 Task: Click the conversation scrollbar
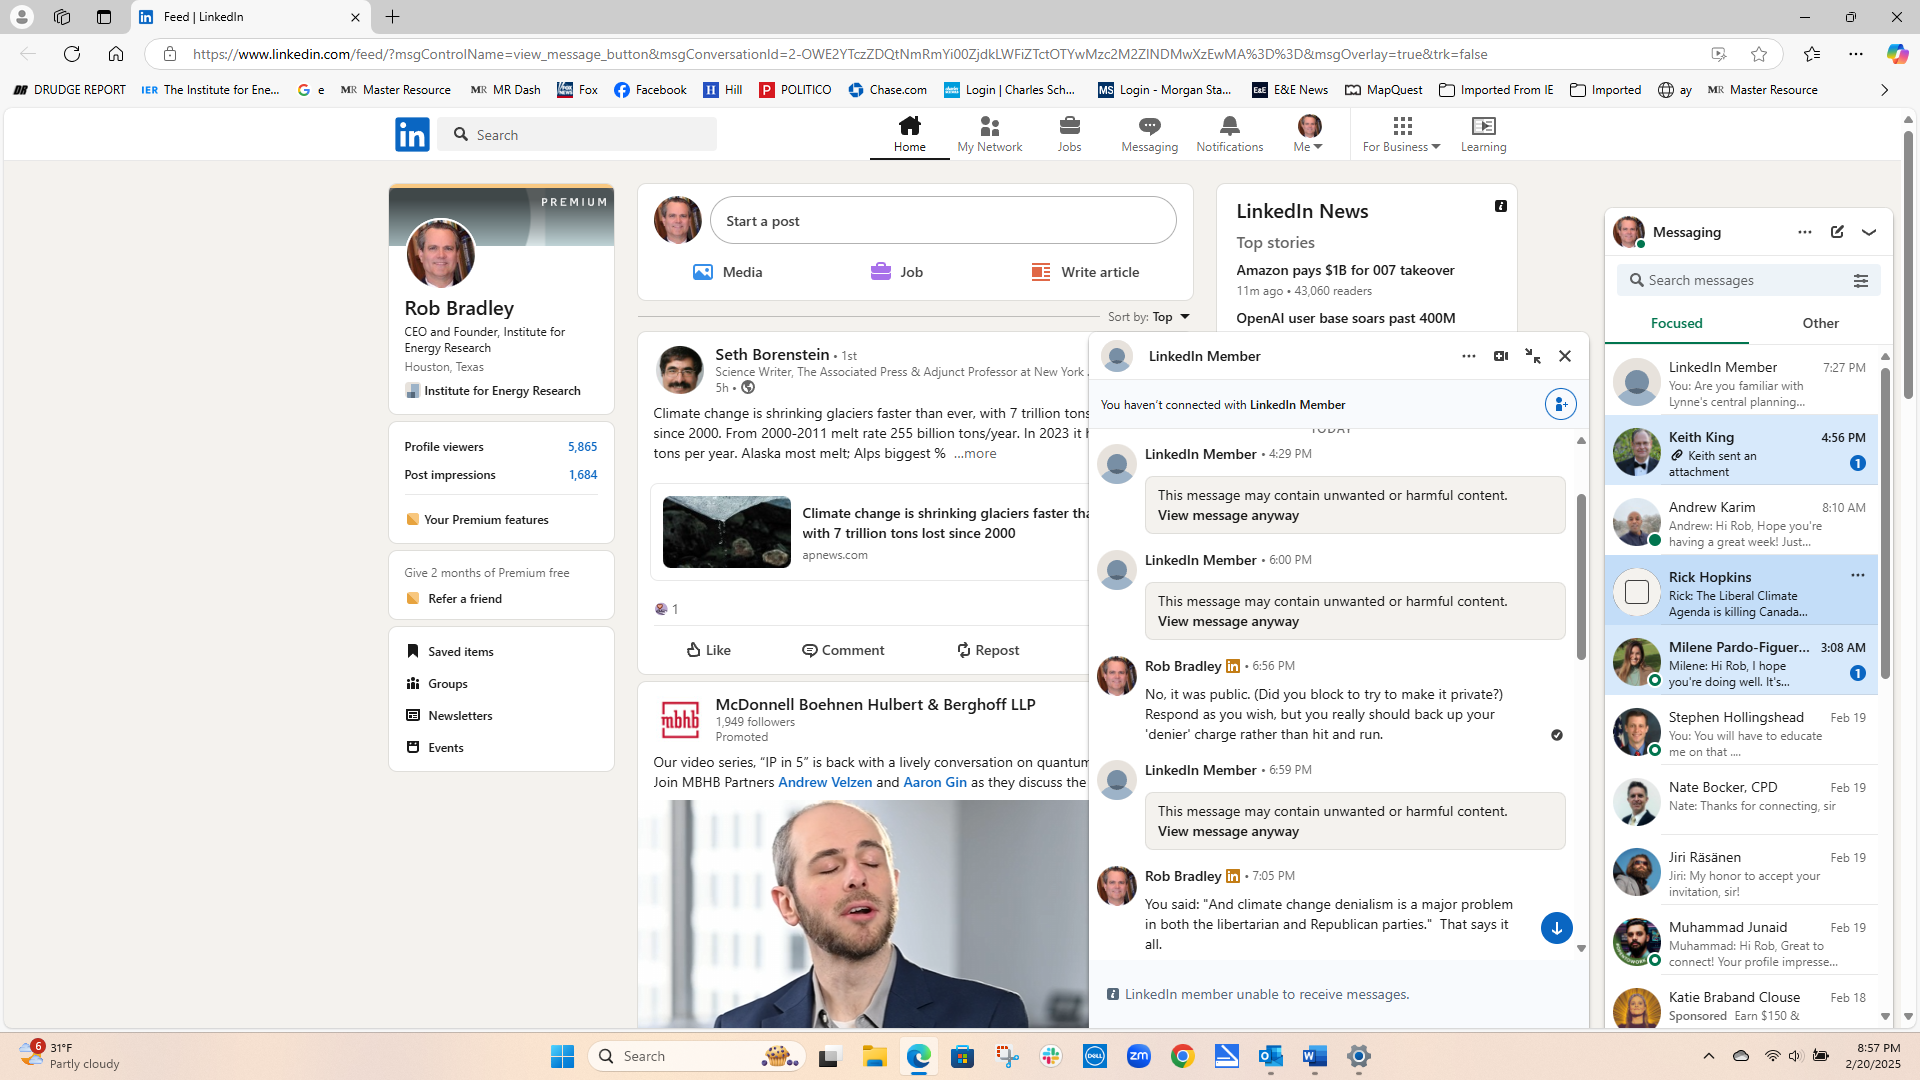click(1581, 576)
